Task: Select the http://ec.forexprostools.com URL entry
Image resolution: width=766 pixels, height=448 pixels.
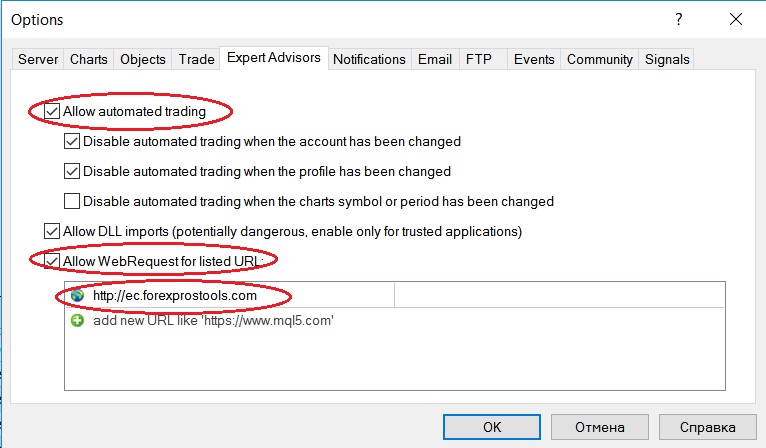Action: (x=175, y=296)
